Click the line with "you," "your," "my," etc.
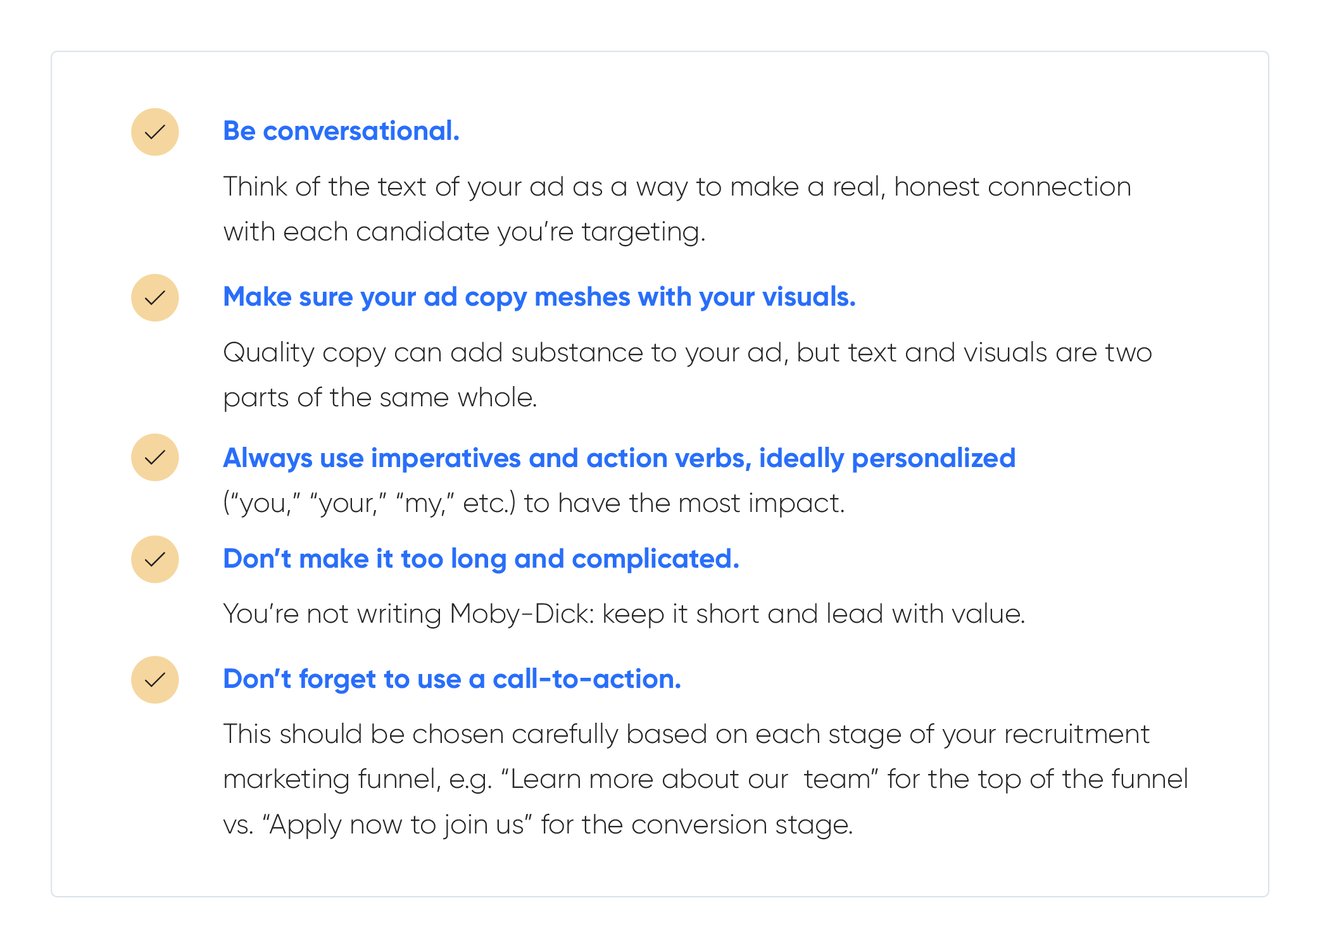1320x948 pixels. pyautogui.click(x=534, y=503)
